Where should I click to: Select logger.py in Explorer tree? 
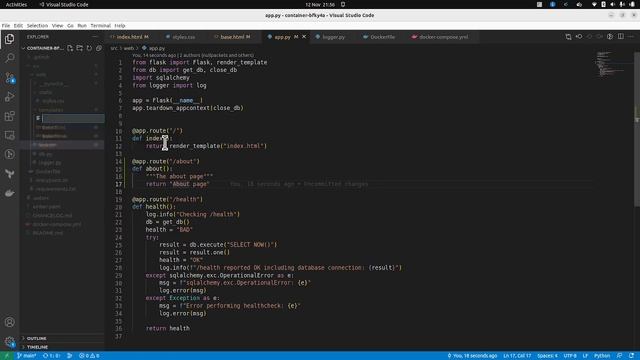(49, 162)
